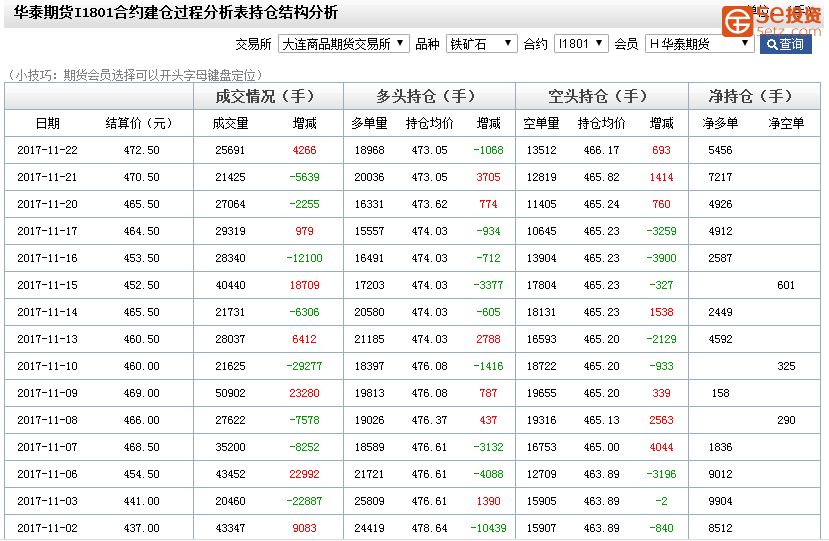Select the date cell 2017-11-08
Image resolution: width=829 pixels, height=541 pixels.
tap(47, 420)
